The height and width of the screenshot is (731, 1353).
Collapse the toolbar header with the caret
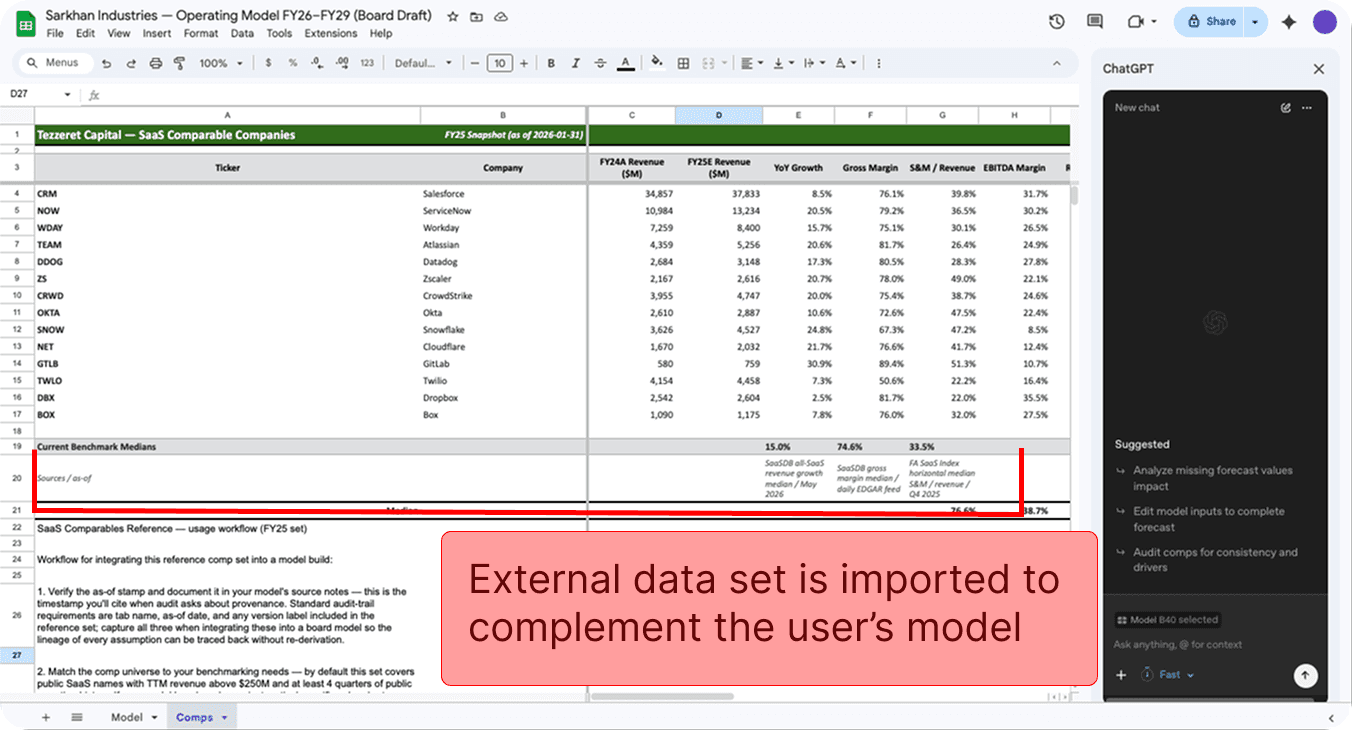[1058, 63]
